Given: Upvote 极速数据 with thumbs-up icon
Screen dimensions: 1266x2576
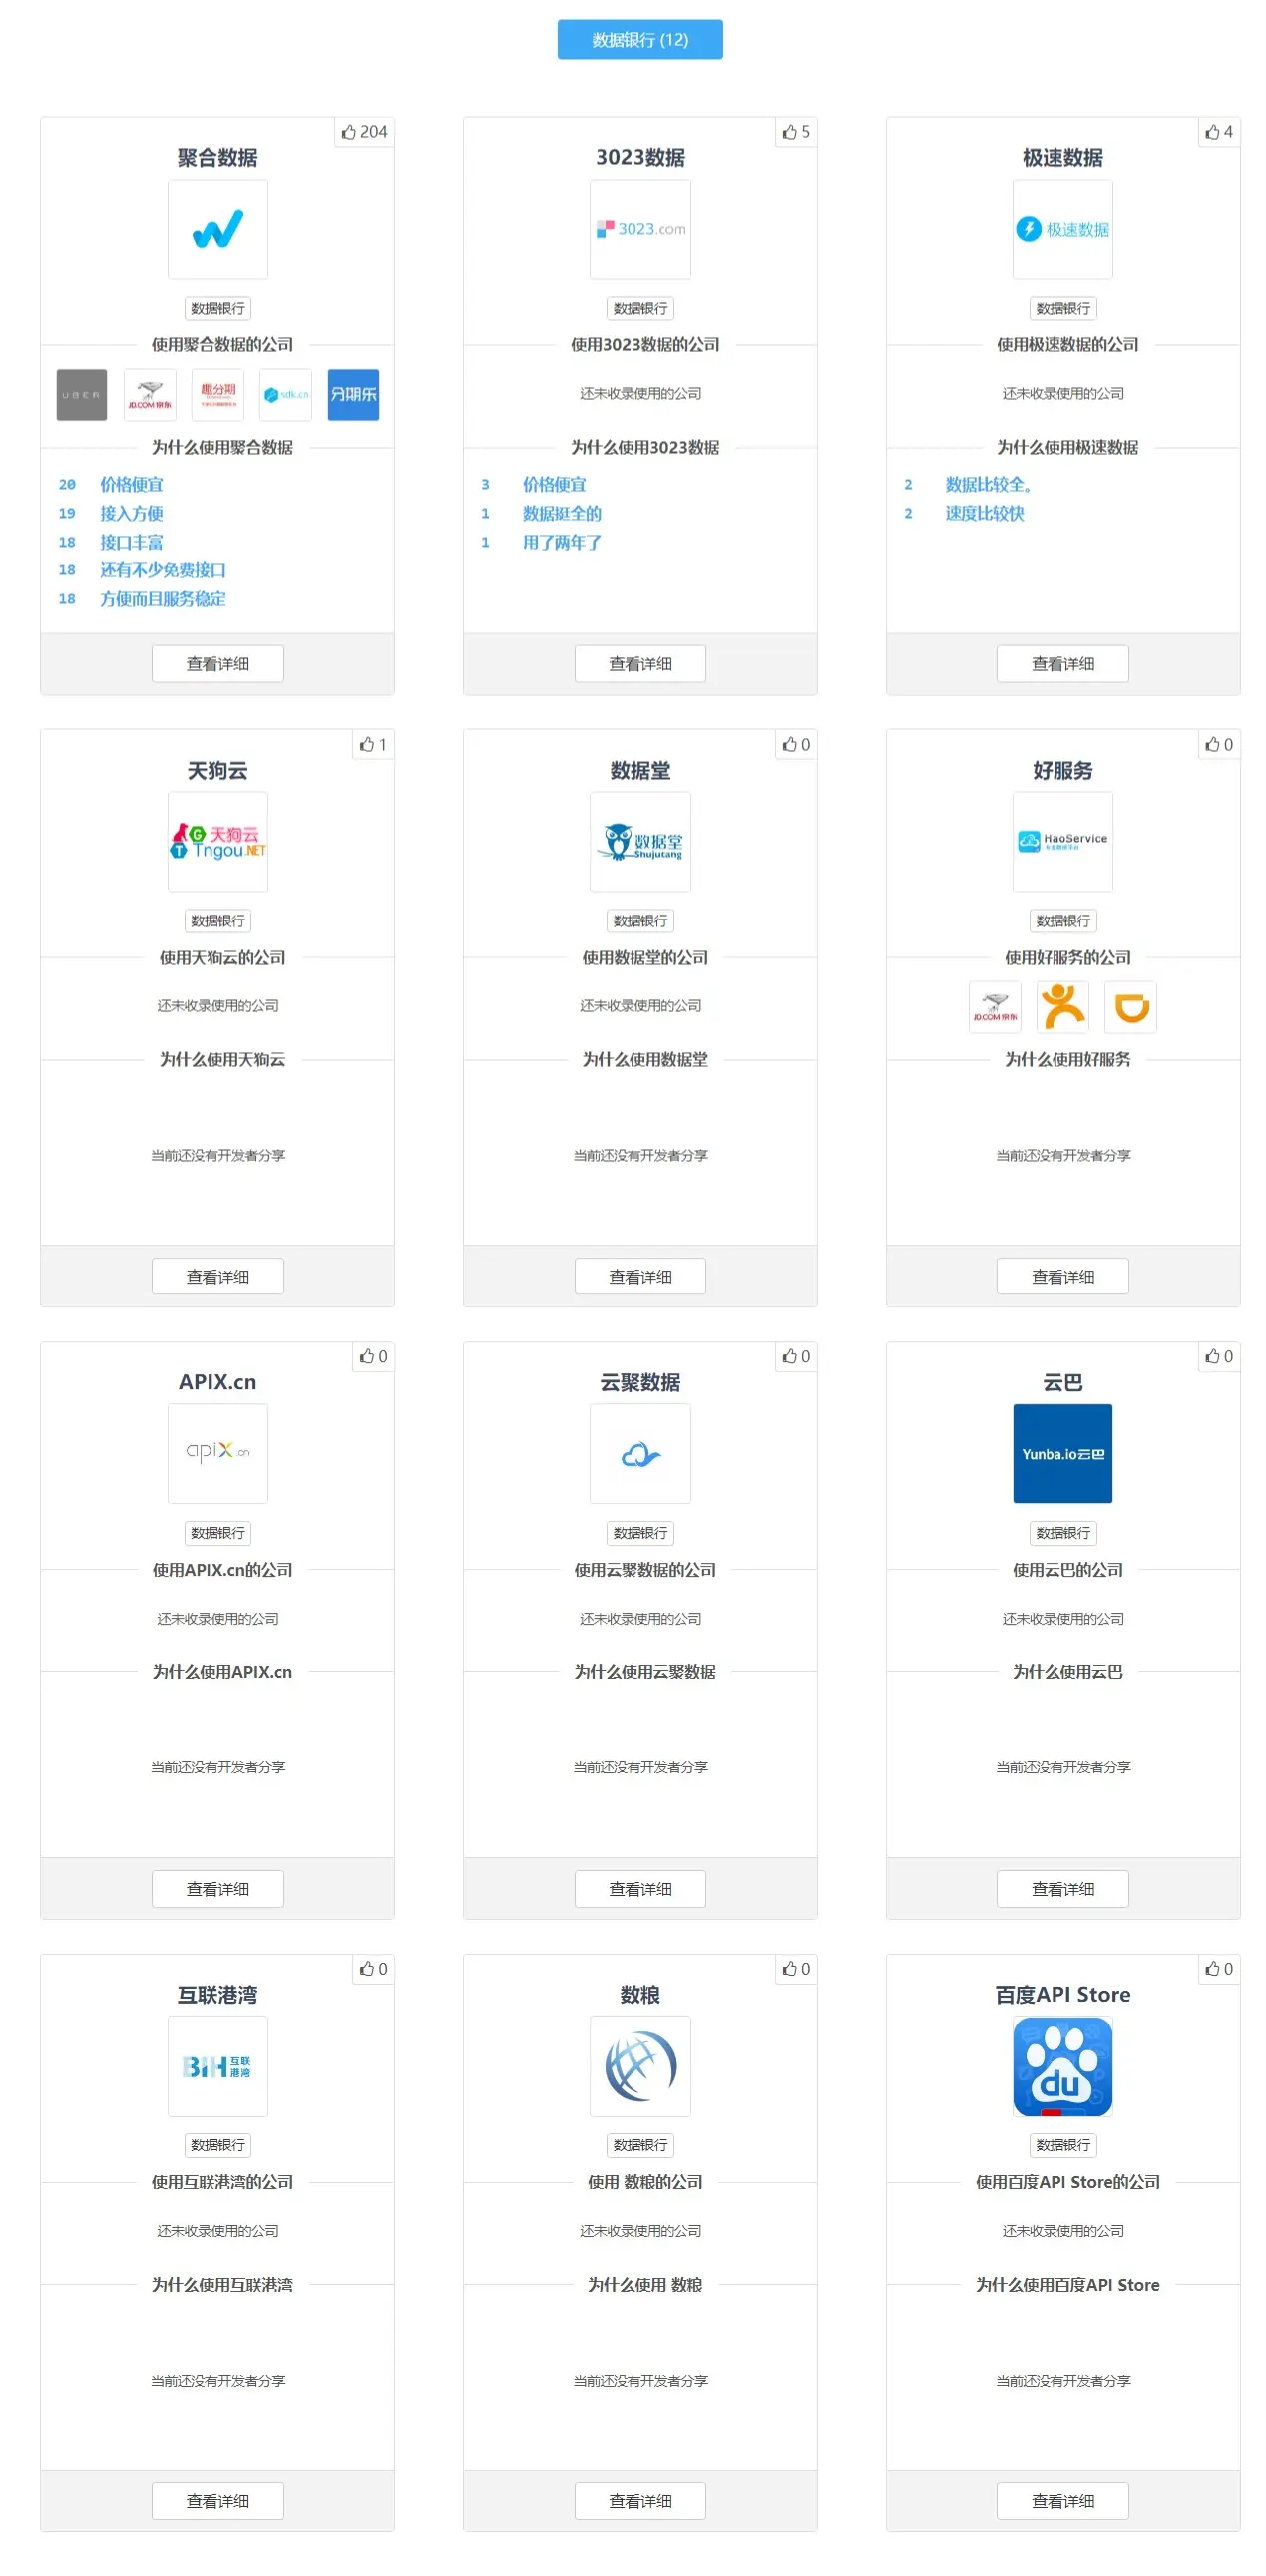Looking at the screenshot, I should pos(1217,131).
